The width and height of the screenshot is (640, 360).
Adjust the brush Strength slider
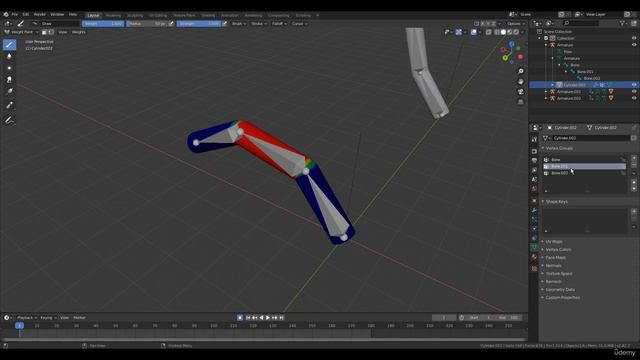tap(199, 24)
